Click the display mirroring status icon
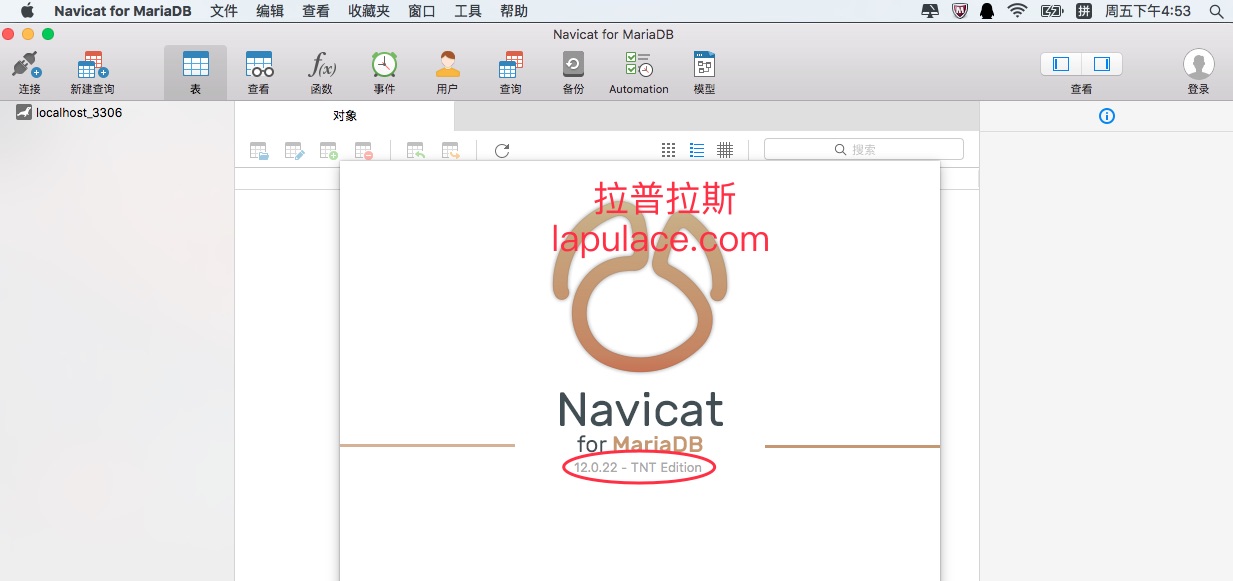This screenshot has height=581, width=1233. (x=930, y=11)
